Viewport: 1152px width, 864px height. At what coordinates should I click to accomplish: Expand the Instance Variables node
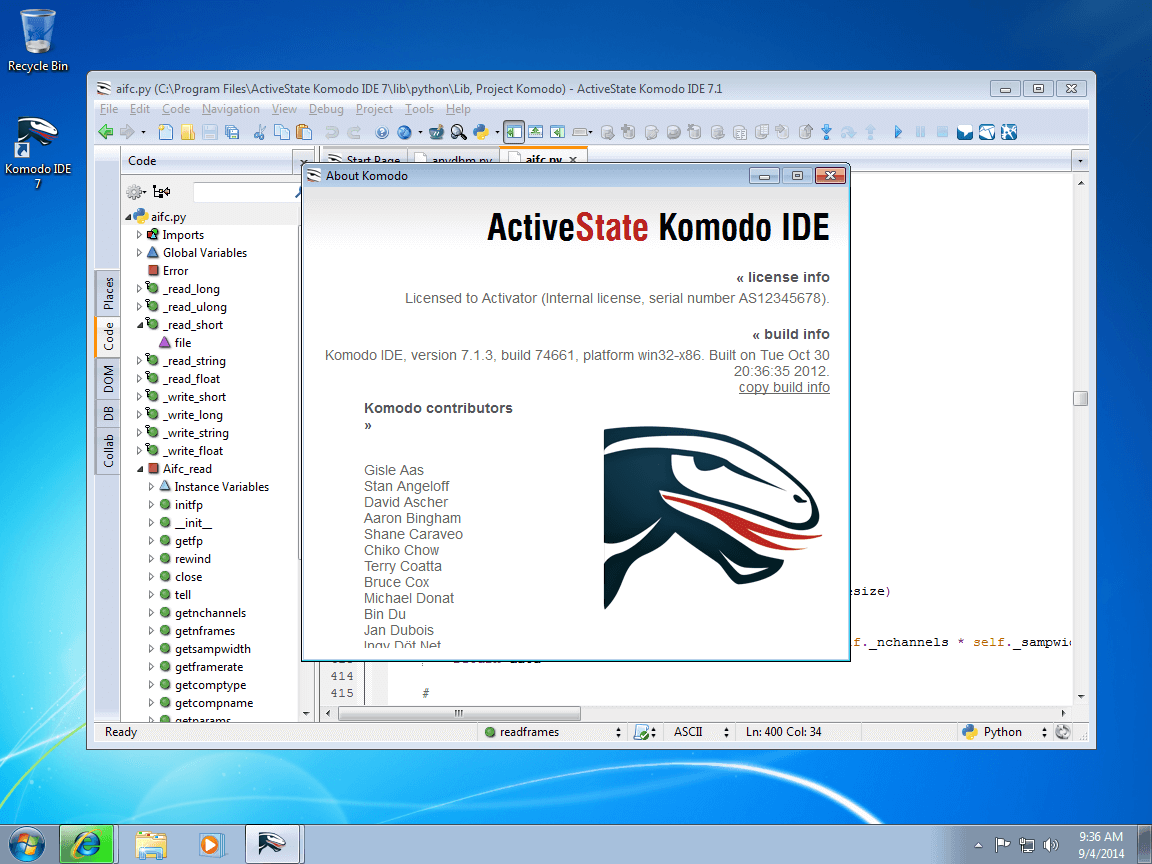click(x=151, y=487)
